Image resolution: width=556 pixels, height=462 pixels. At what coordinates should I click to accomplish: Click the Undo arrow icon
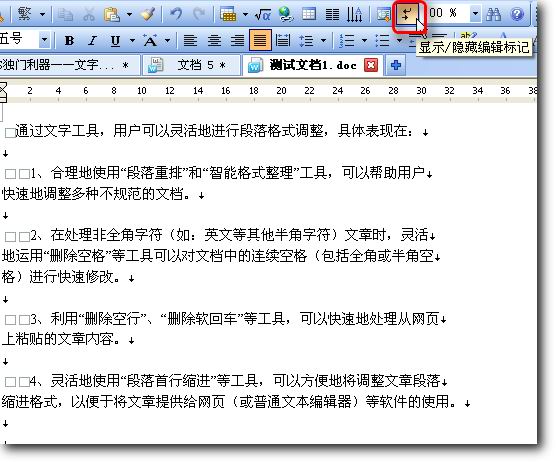point(176,14)
